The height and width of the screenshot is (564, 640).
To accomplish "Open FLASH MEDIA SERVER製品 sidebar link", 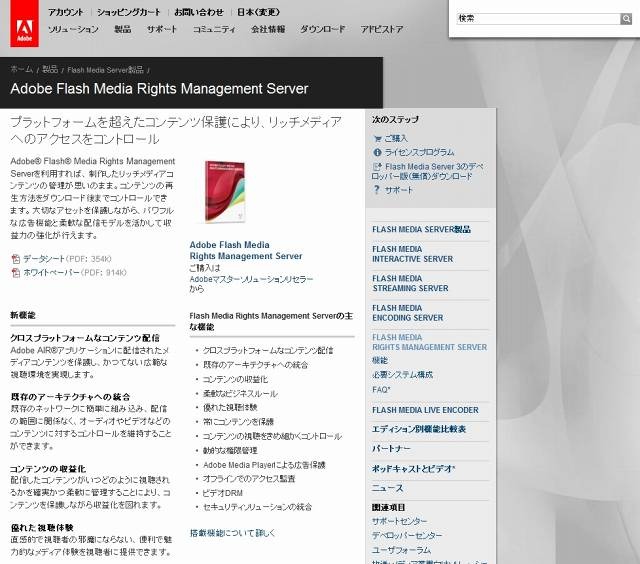I will (x=421, y=229).
